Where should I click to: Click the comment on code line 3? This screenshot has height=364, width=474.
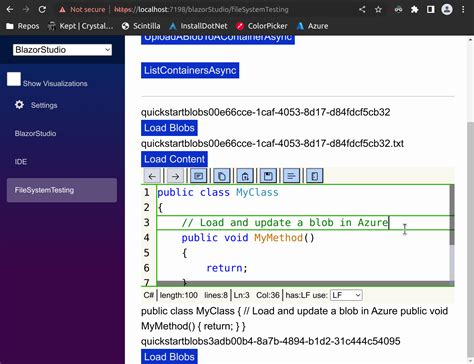coord(285,222)
